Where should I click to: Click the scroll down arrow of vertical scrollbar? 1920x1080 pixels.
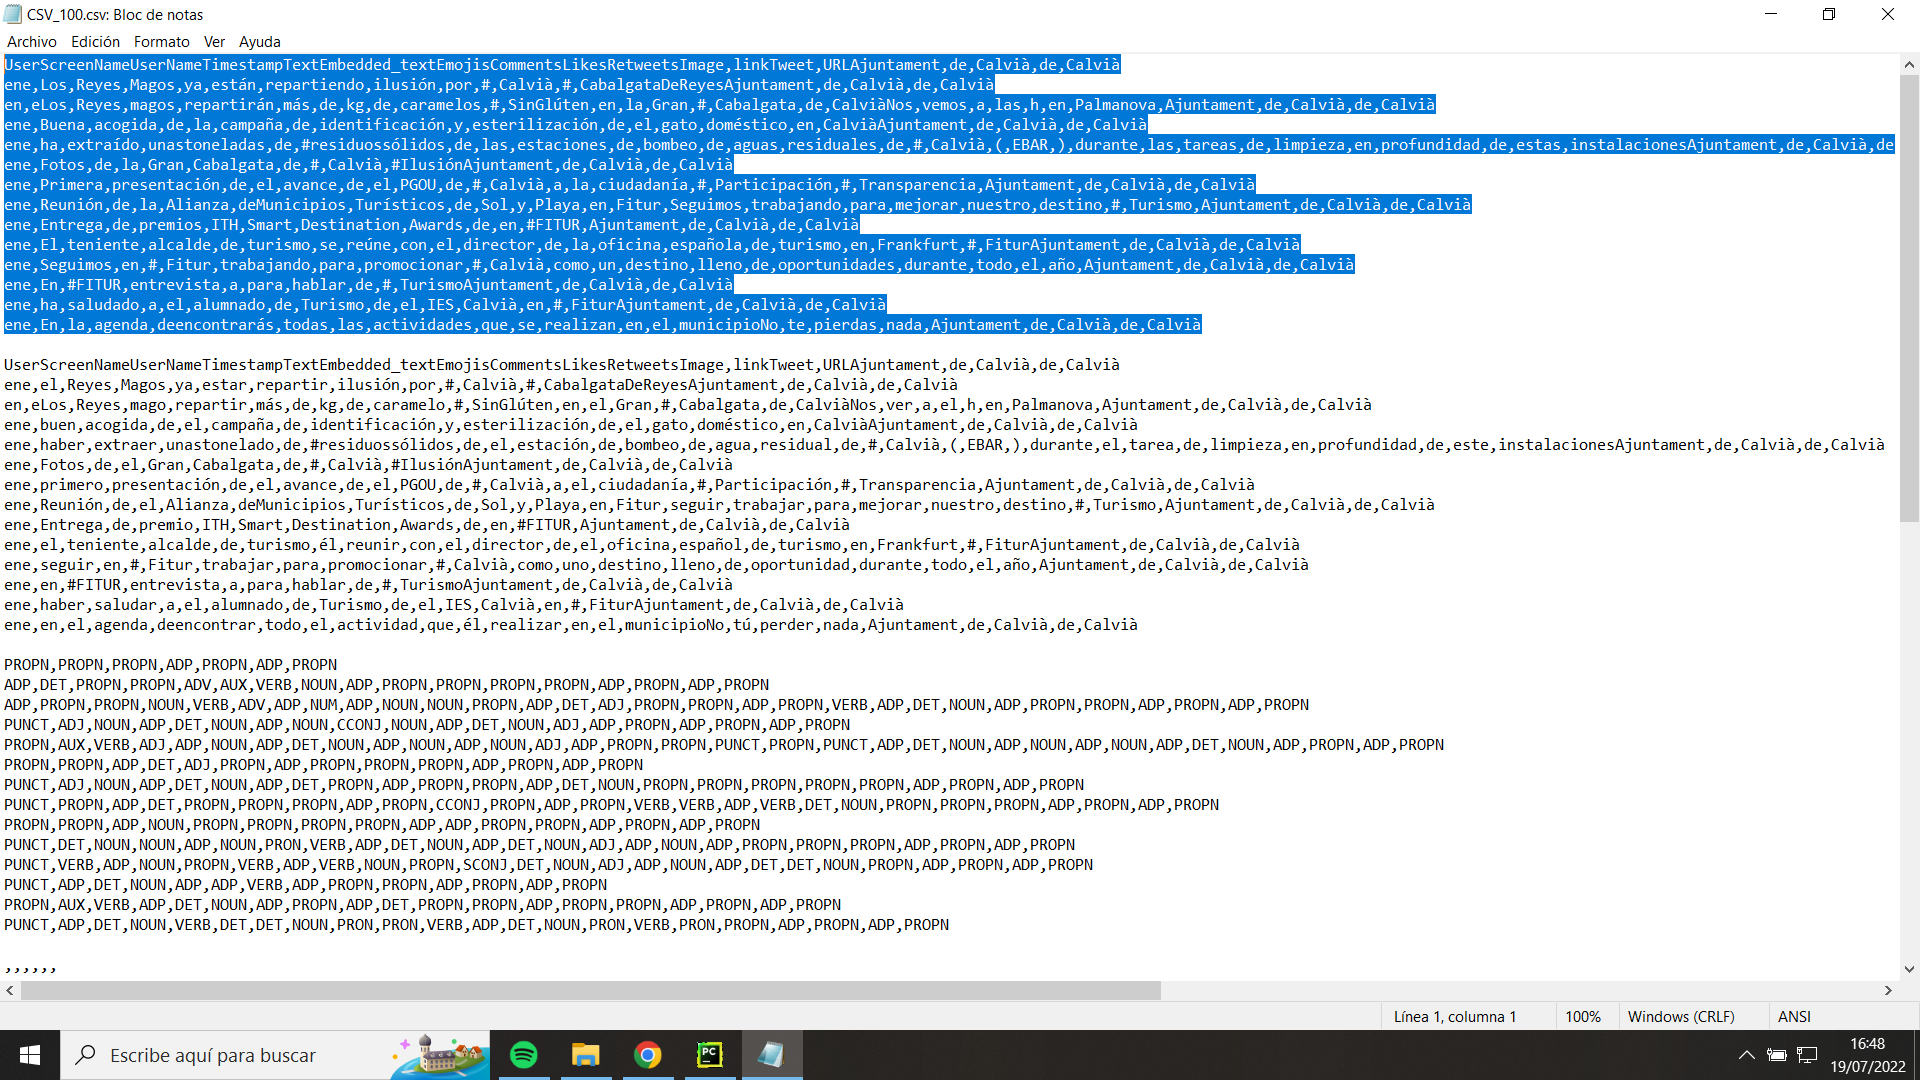[x=1909, y=968]
